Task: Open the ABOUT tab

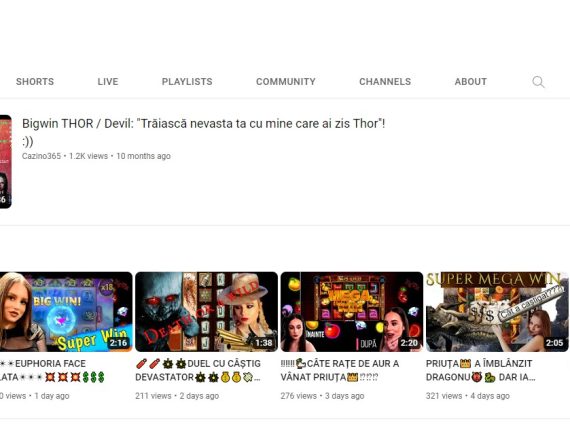Action: pyautogui.click(x=470, y=81)
